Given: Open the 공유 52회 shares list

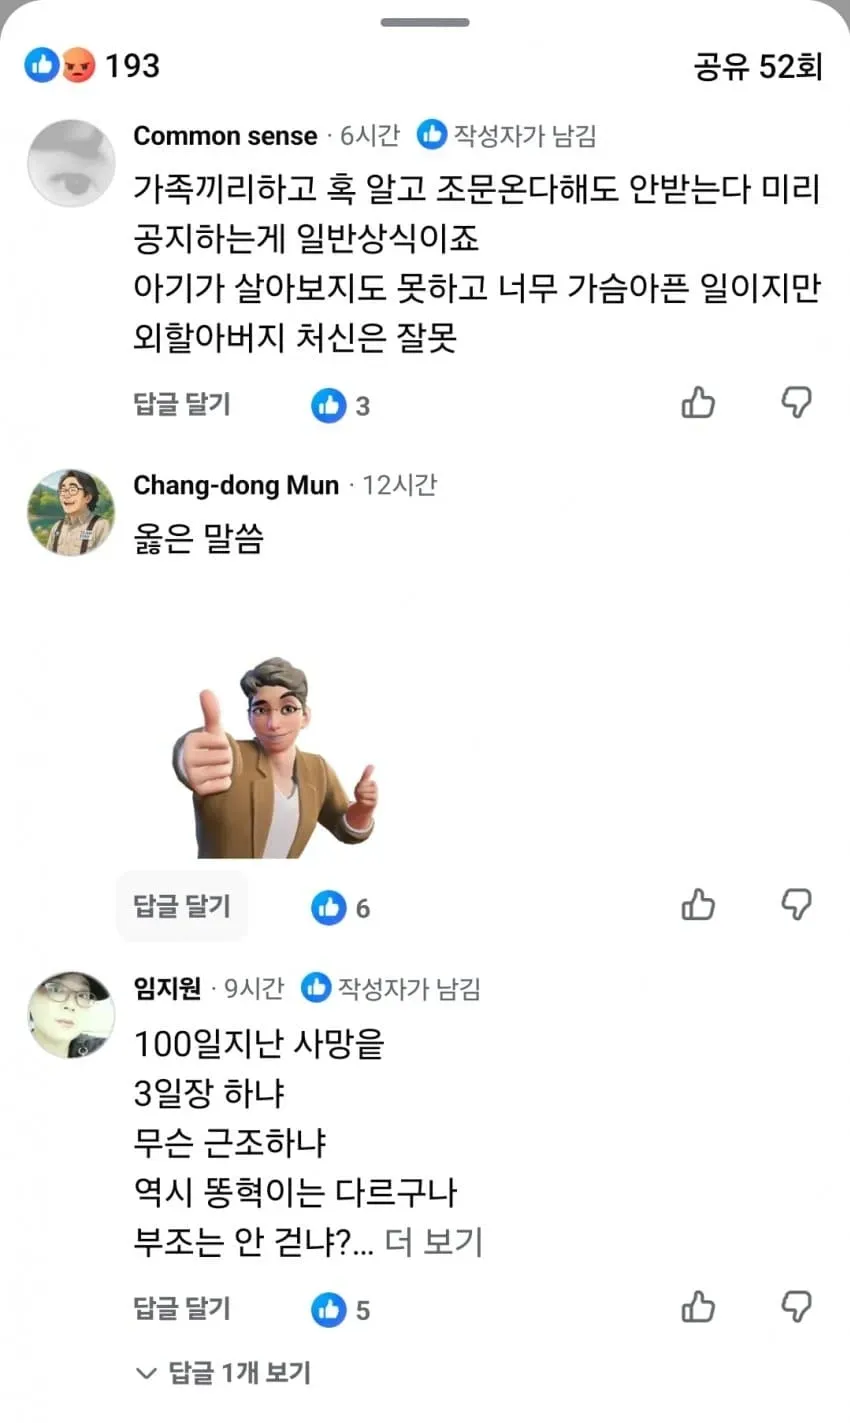Looking at the screenshot, I should coord(758,66).
